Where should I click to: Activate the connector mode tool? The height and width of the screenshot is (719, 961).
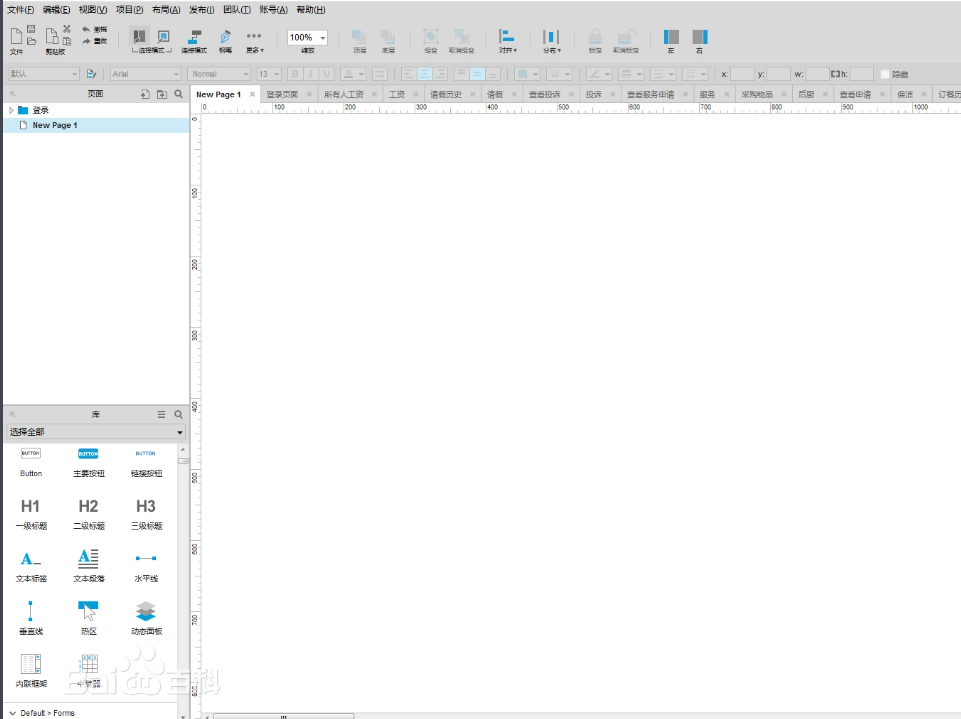195,37
